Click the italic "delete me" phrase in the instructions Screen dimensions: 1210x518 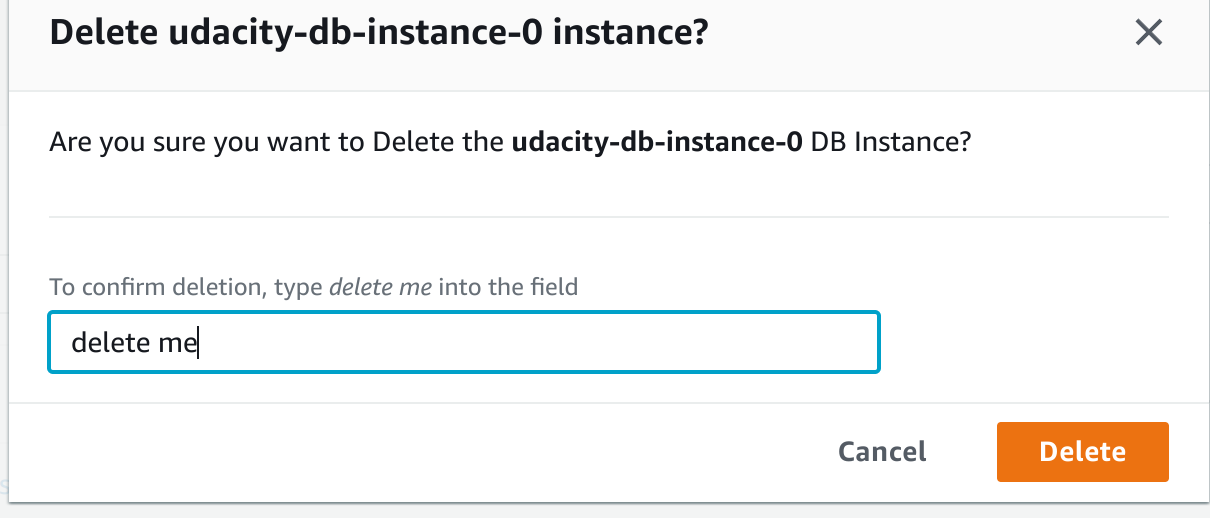(380, 287)
